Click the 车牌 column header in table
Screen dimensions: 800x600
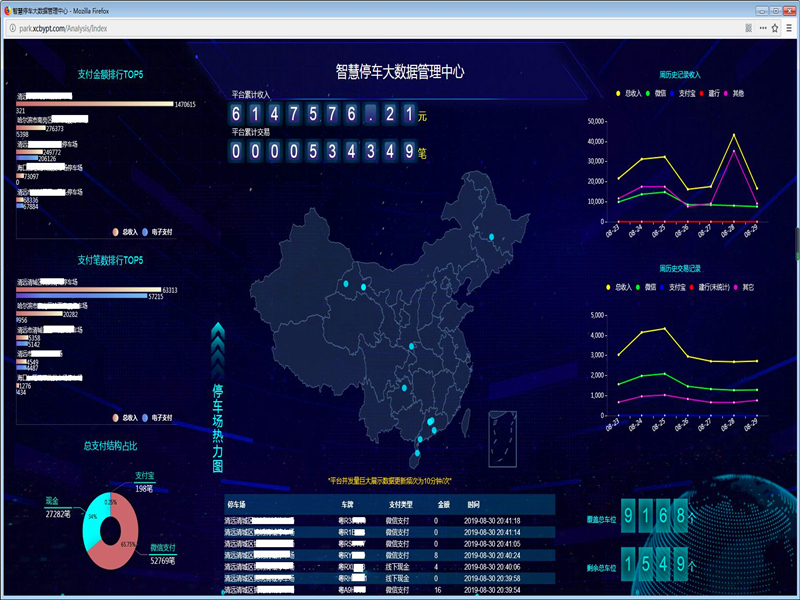point(347,506)
